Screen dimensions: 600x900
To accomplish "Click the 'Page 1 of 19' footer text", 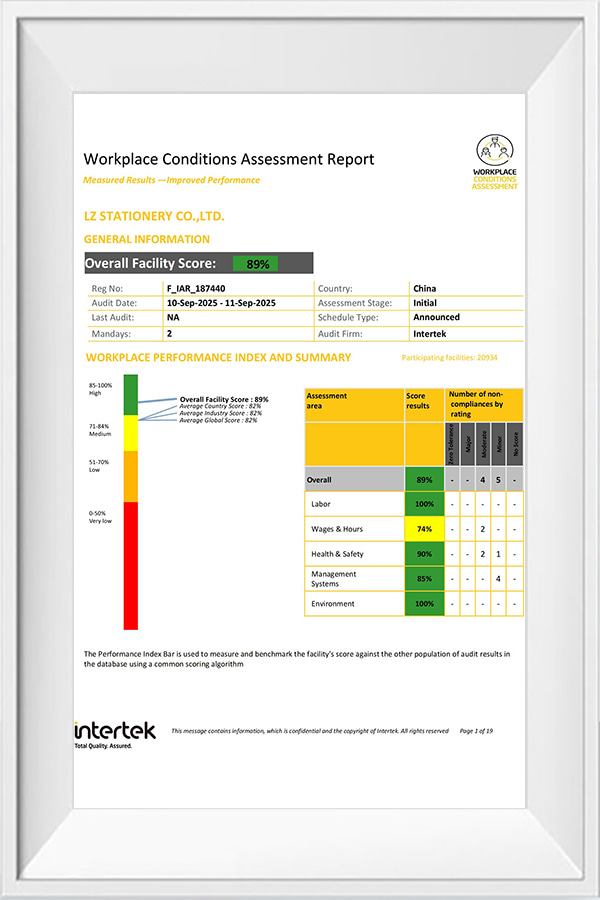I will pyautogui.click(x=476, y=731).
